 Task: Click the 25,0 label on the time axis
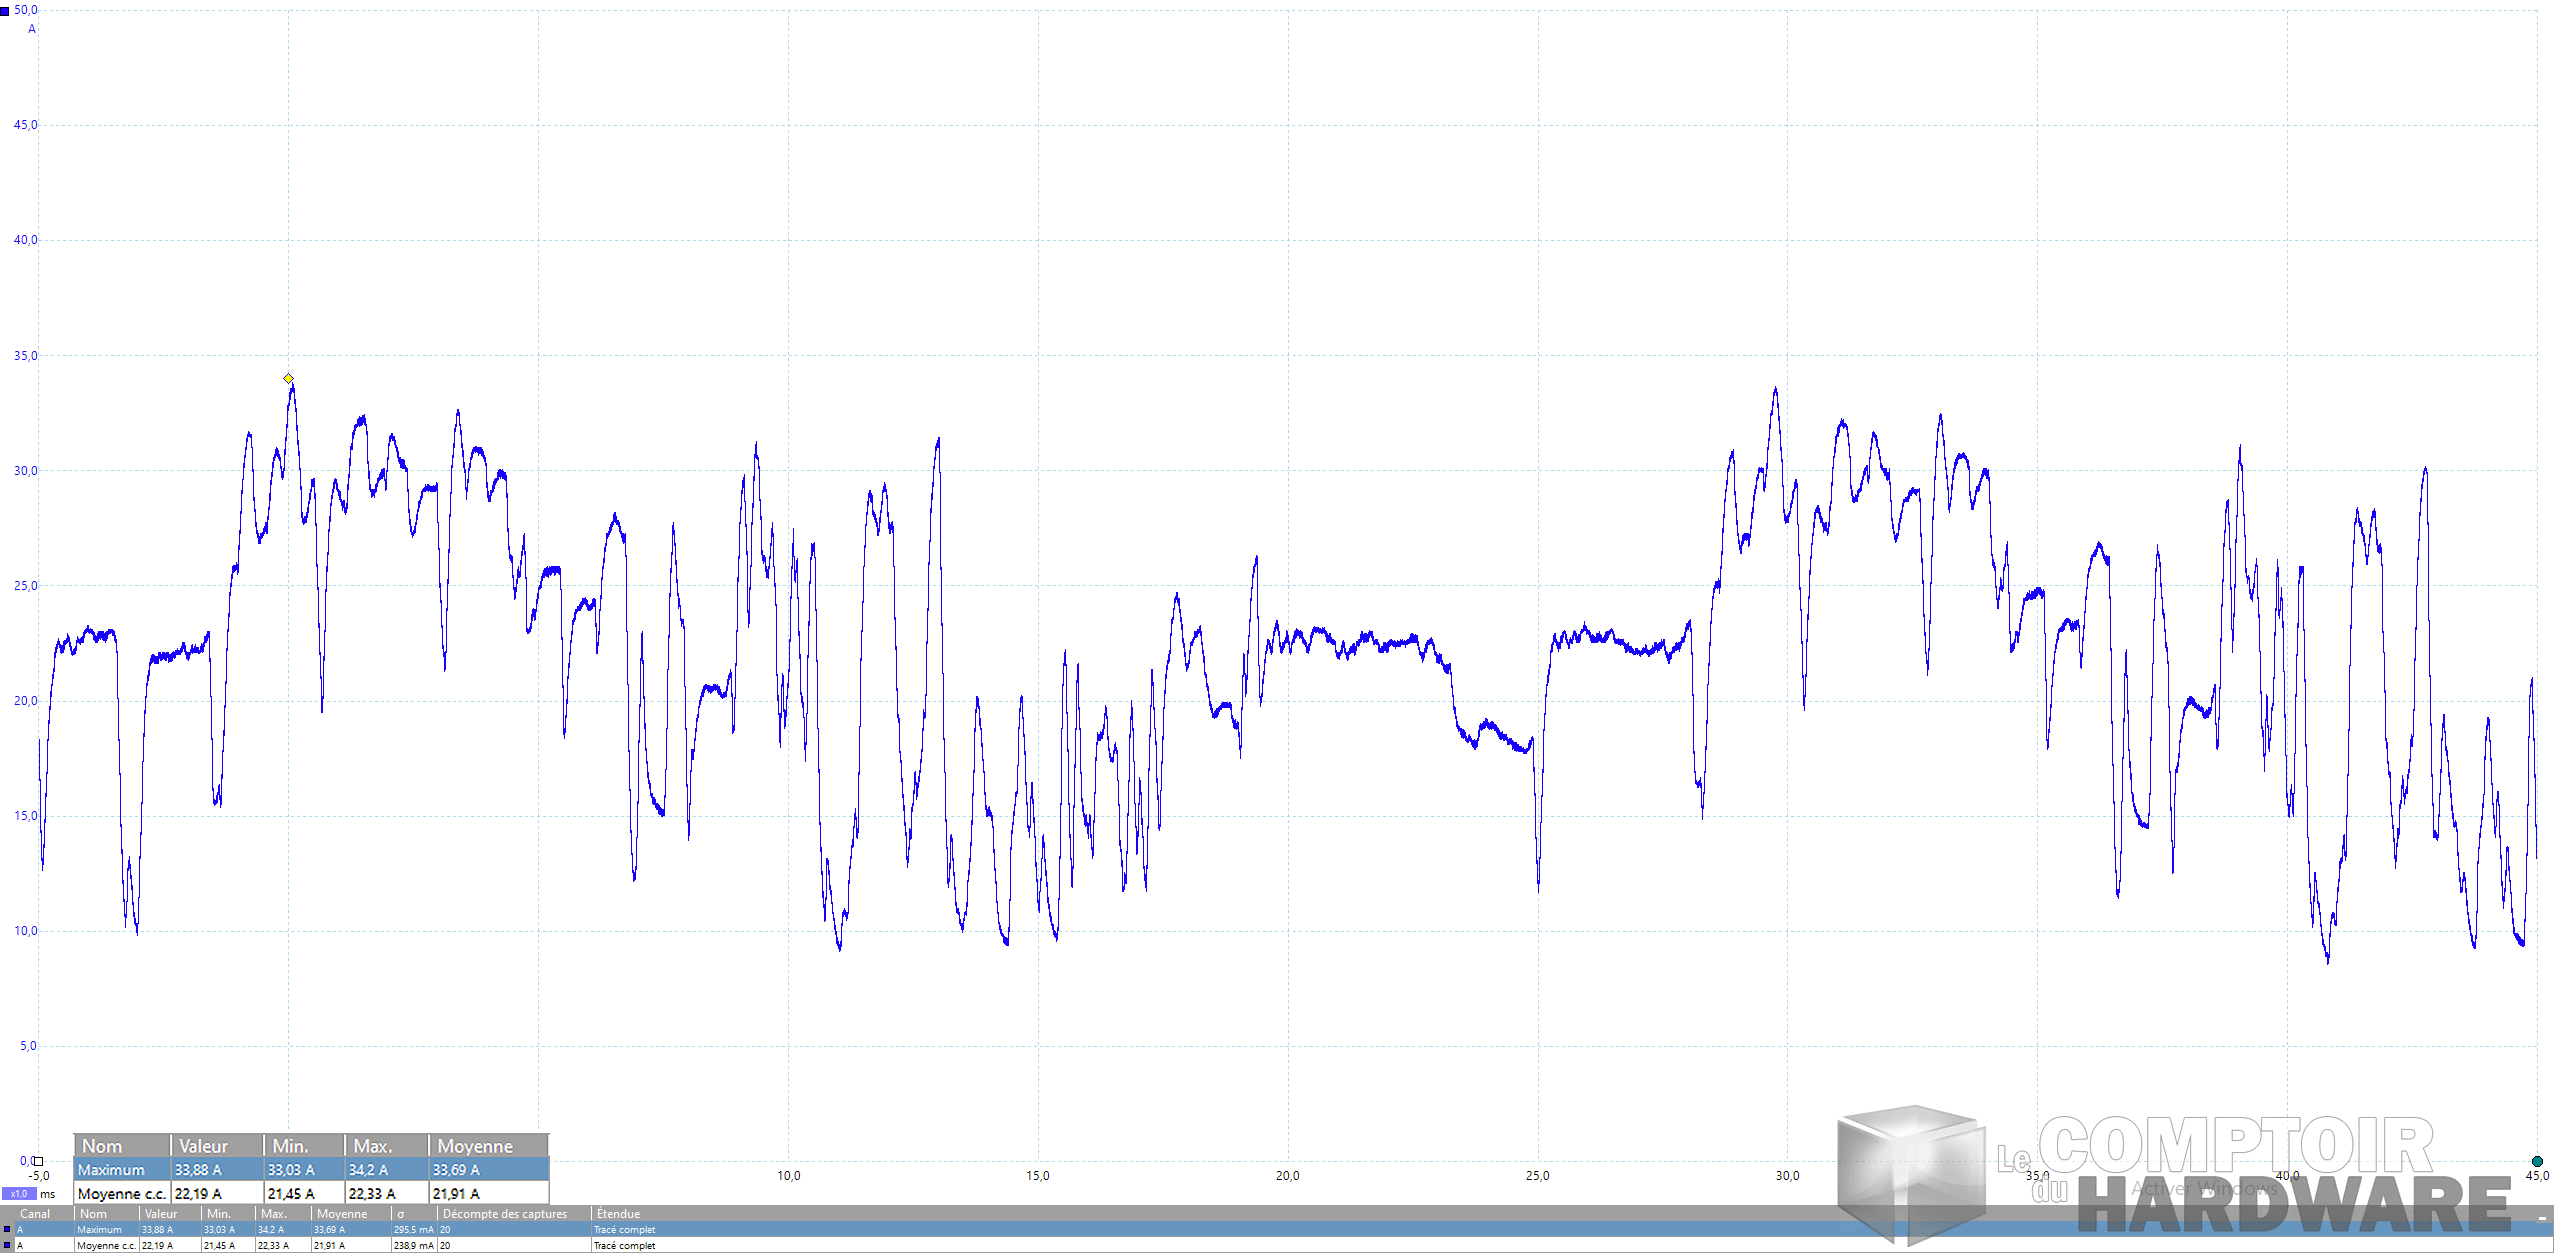(1538, 1176)
